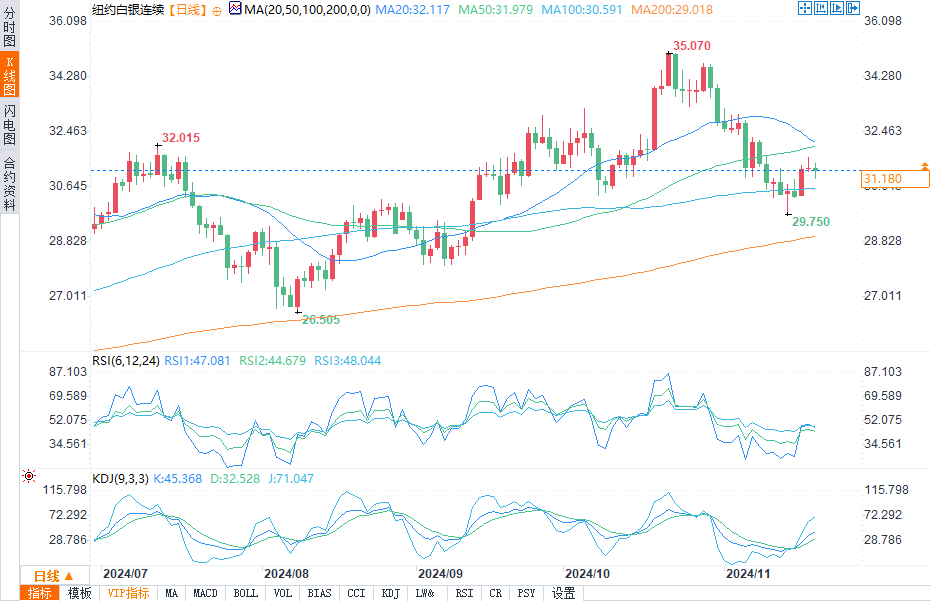Click the 29.750 low price label

click(x=811, y=222)
